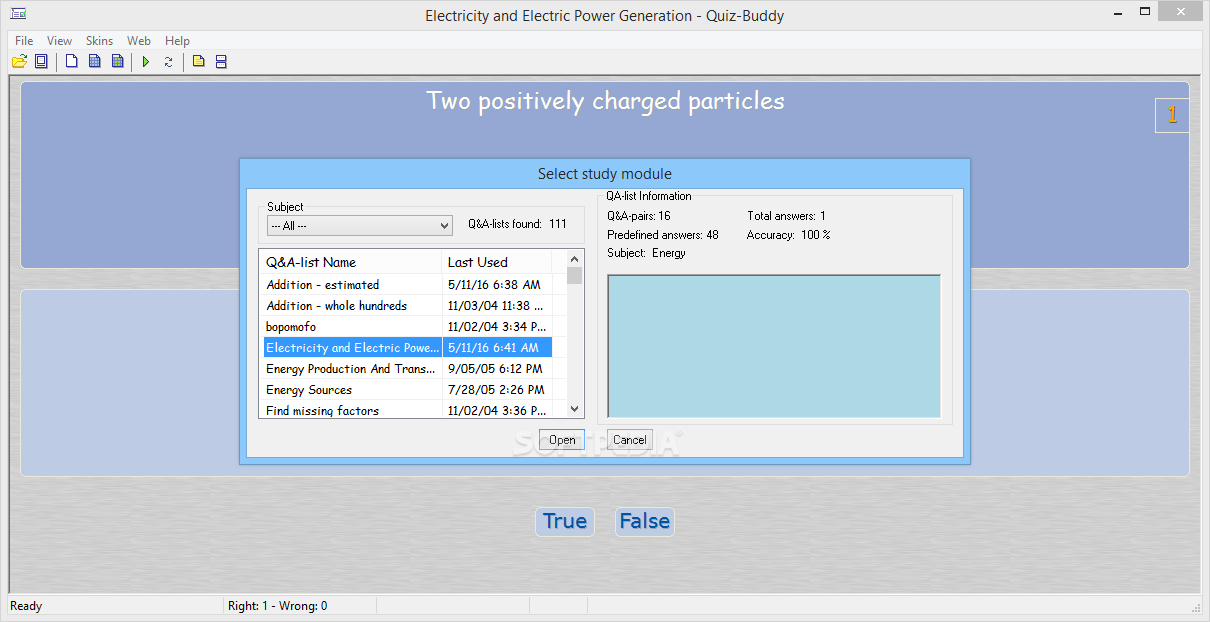Click the list scrollbar's up arrow
This screenshot has height=622, width=1210.
(x=574, y=258)
